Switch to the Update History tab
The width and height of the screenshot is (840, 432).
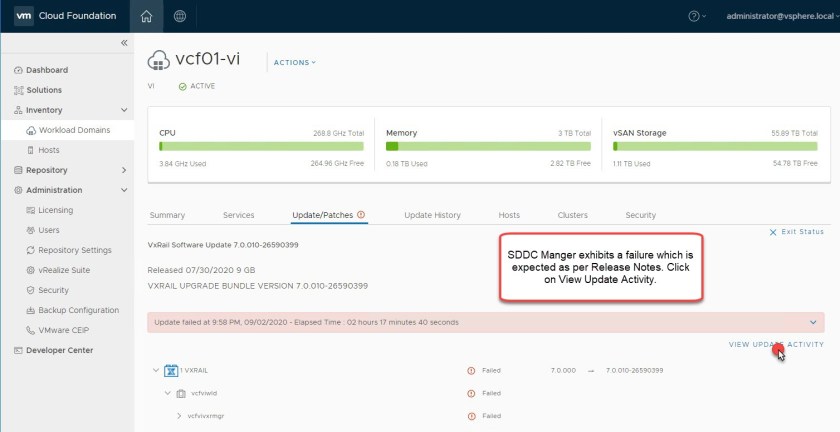432,215
